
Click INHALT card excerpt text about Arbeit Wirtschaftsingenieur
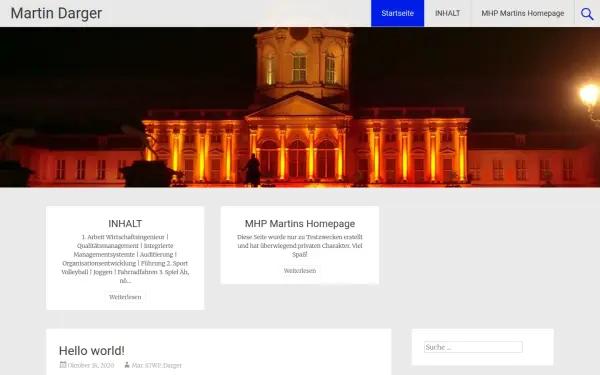click(x=125, y=259)
